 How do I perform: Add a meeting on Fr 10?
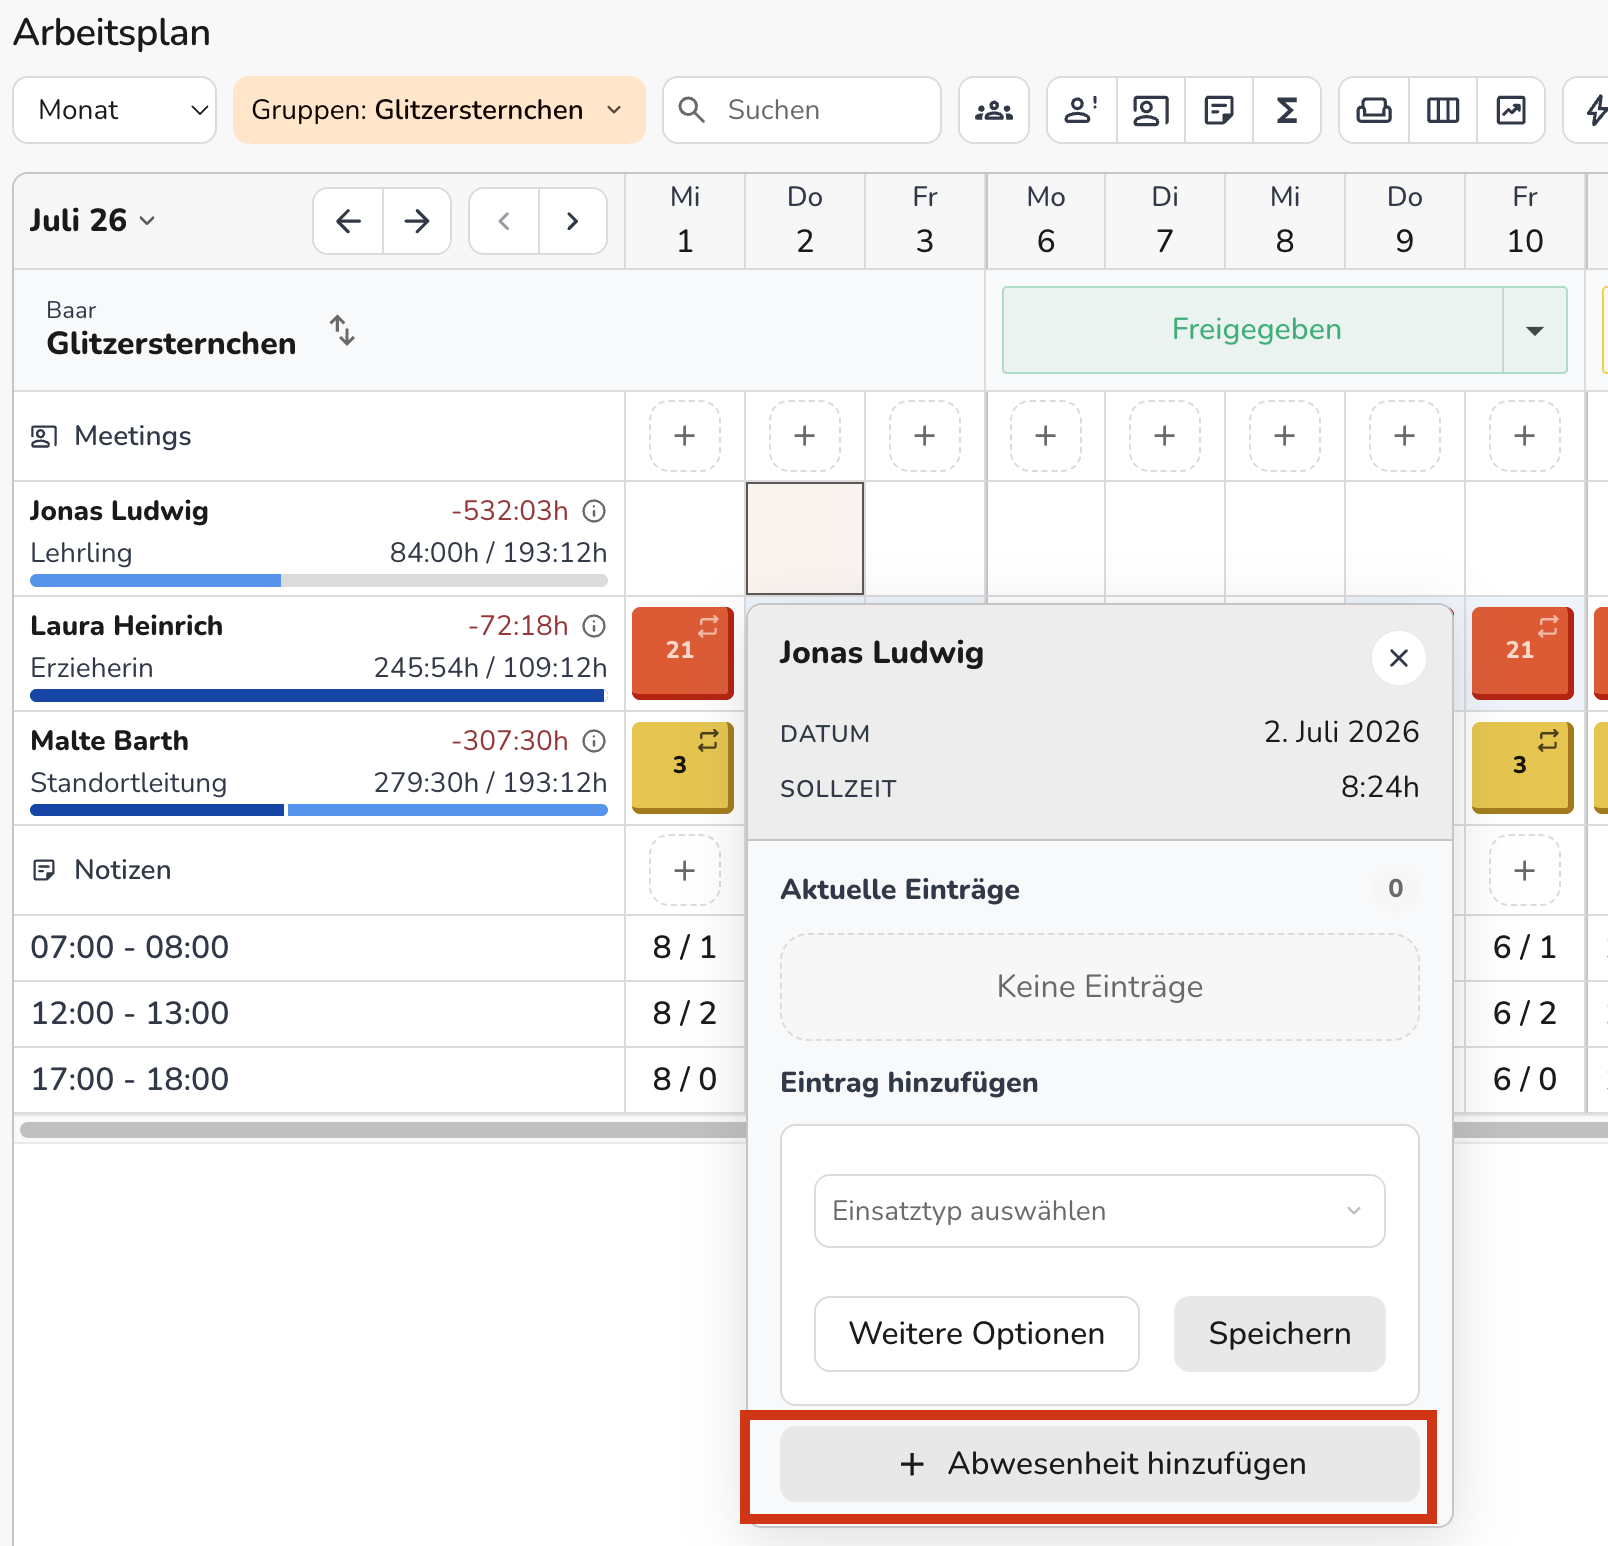tap(1525, 436)
